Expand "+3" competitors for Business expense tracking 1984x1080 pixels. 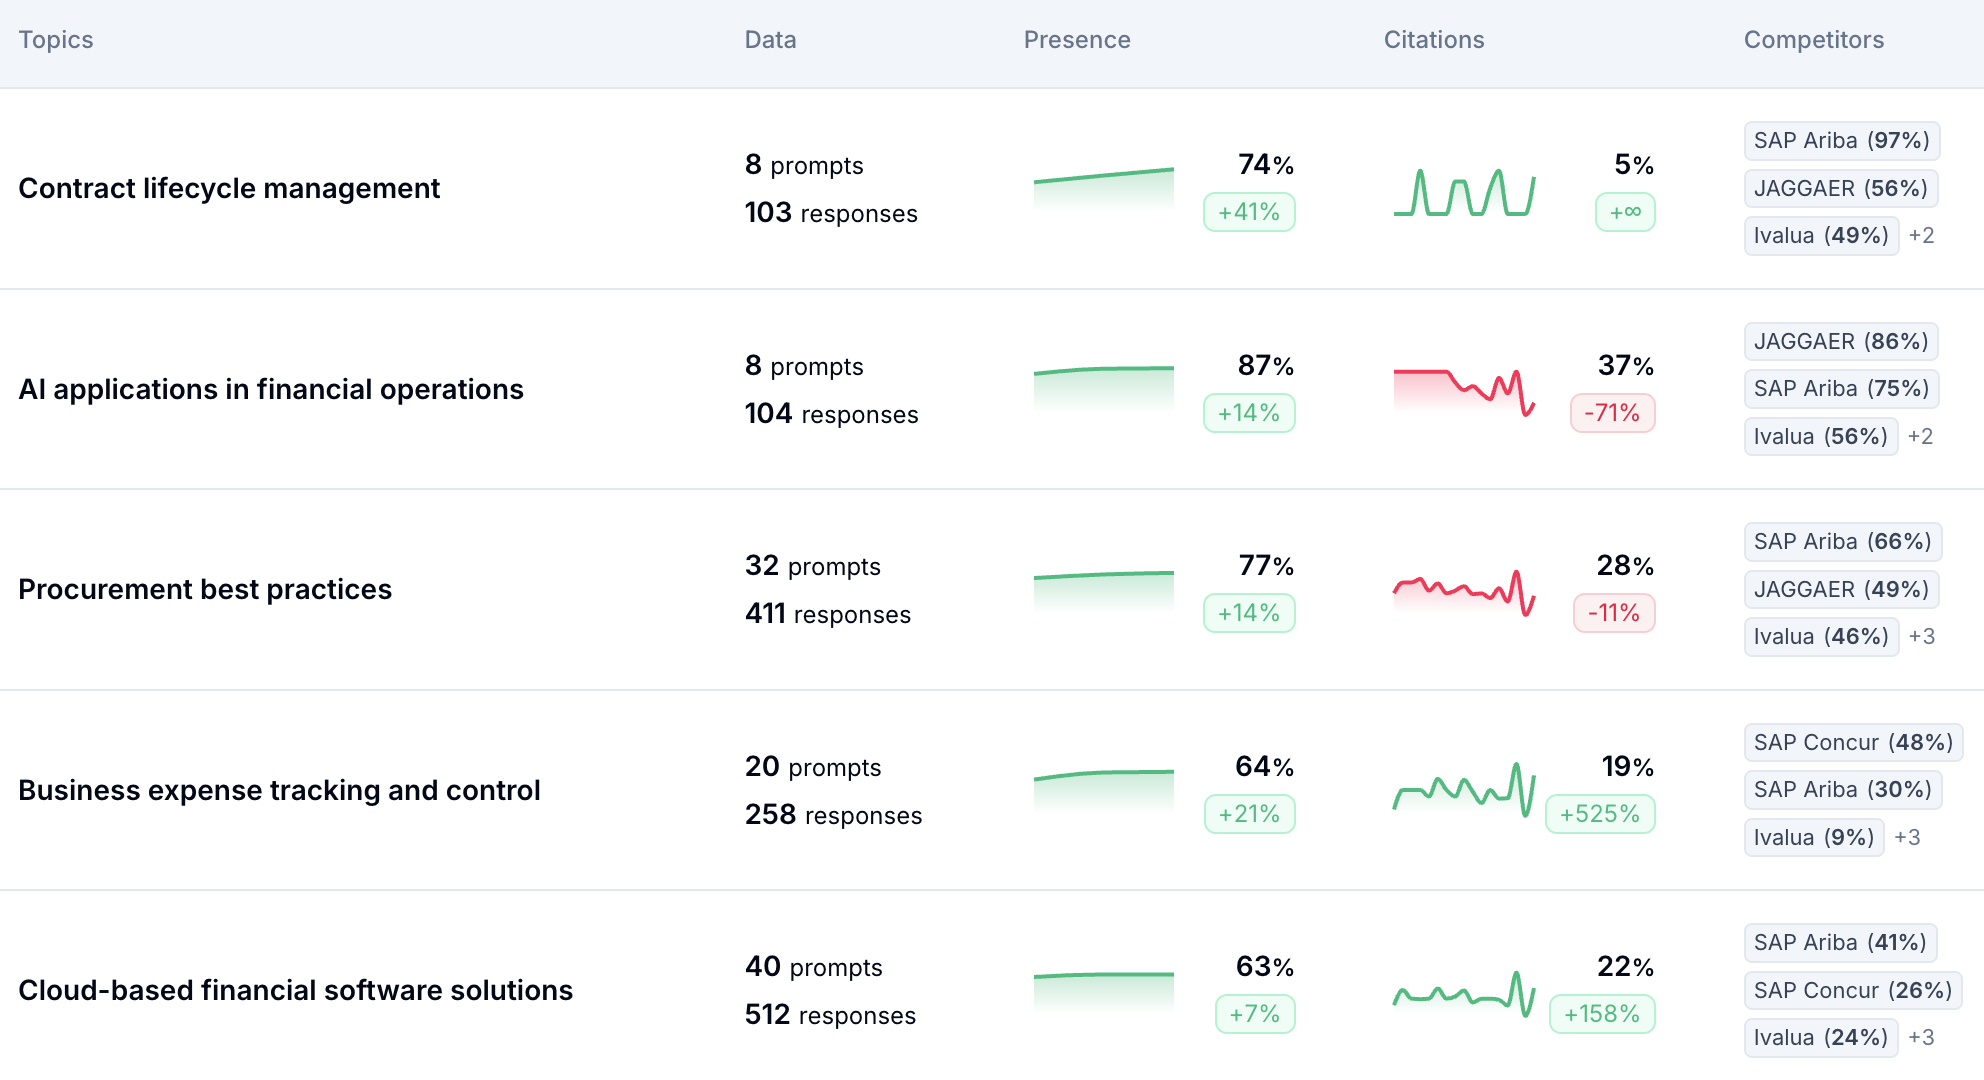1908,837
